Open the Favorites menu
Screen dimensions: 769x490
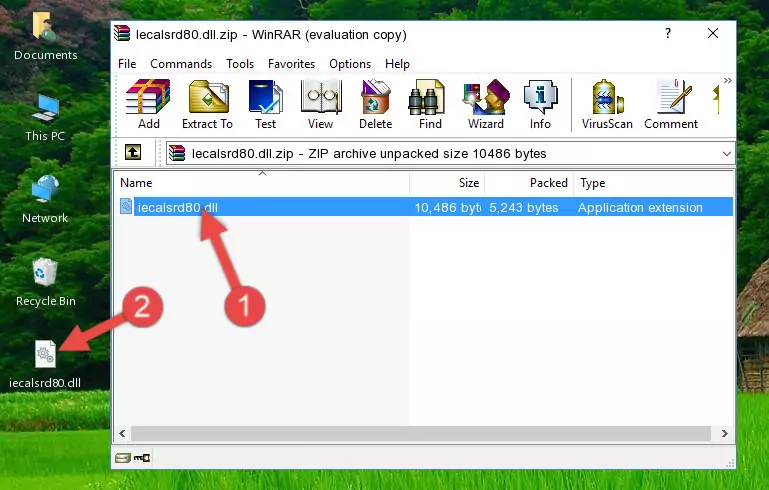[291, 64]
